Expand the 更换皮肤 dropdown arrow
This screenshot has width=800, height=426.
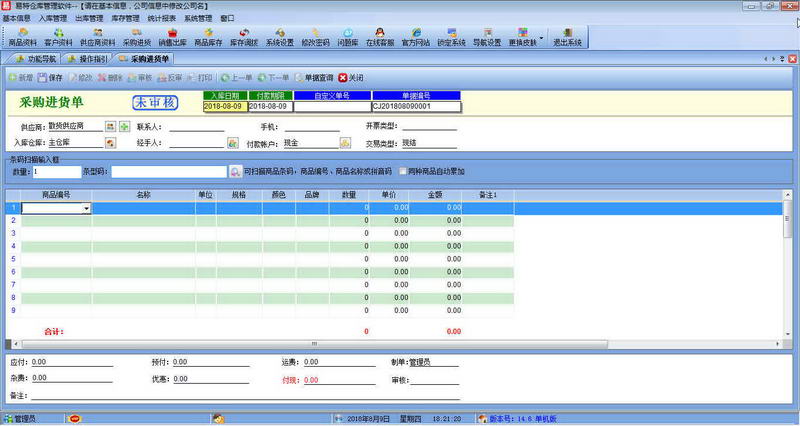[x=542, y=40]
